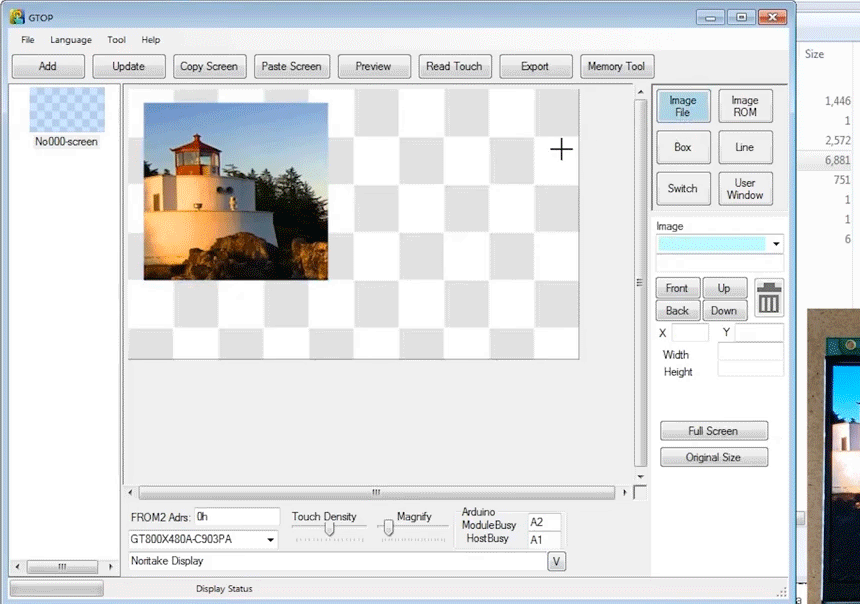This screenshot has height=604, width=860.
Task: Open the Language menu
Action: 71,40
